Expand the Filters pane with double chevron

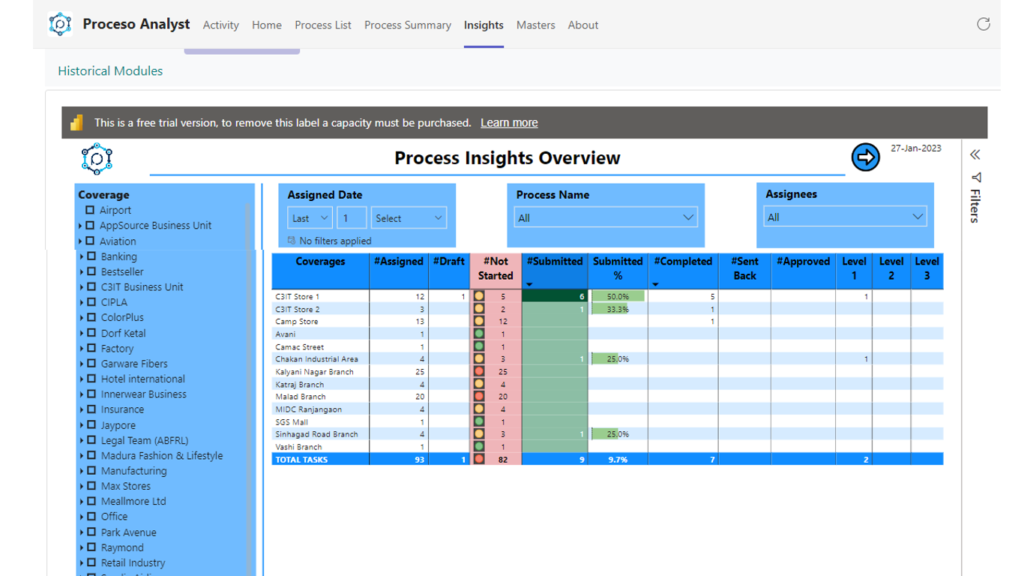tap(975, 154)
